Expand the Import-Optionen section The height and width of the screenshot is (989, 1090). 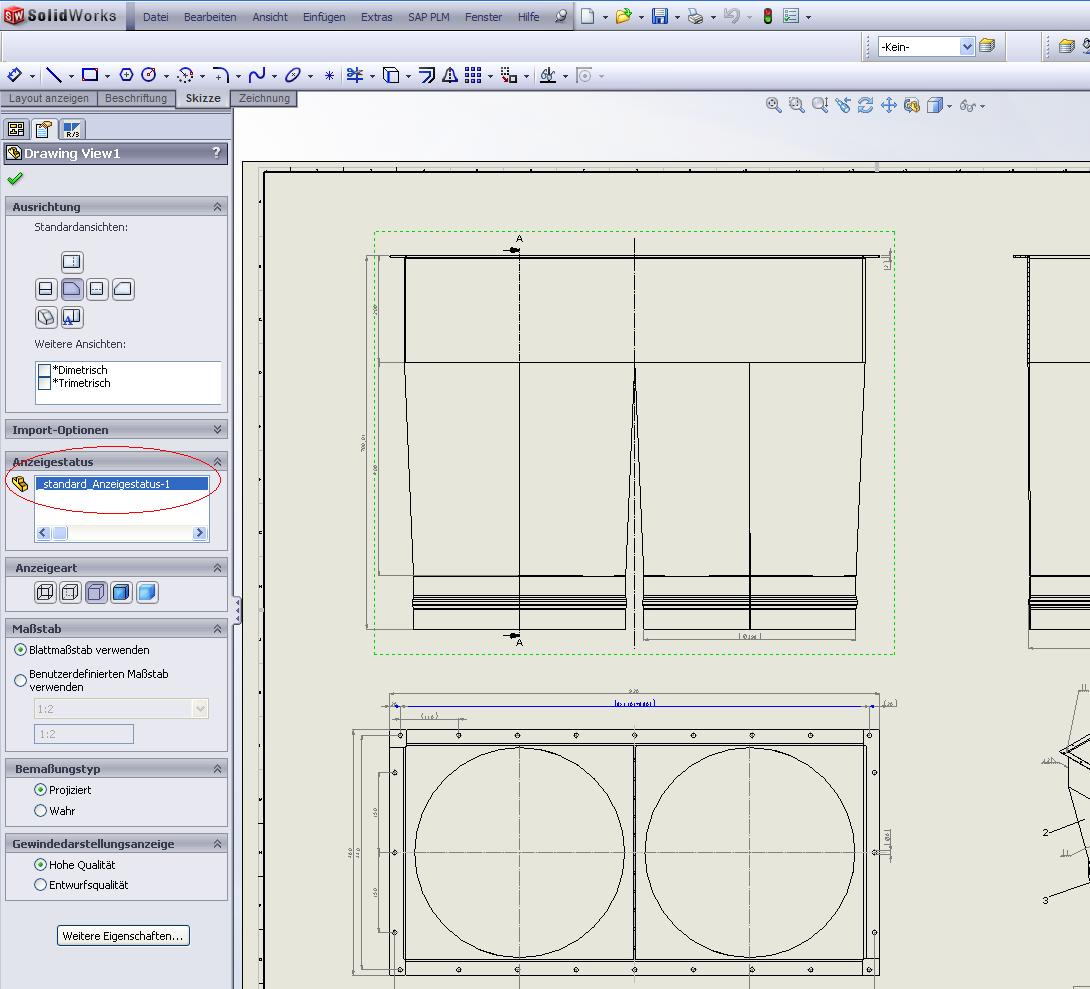(217, 430)
